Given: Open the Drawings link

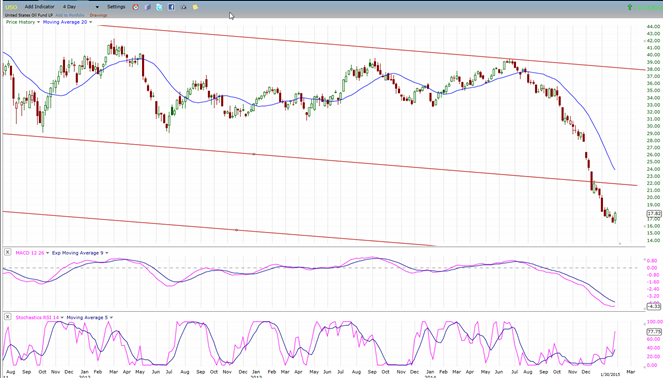Looking at the screenshot, I should tap(99, 15).
